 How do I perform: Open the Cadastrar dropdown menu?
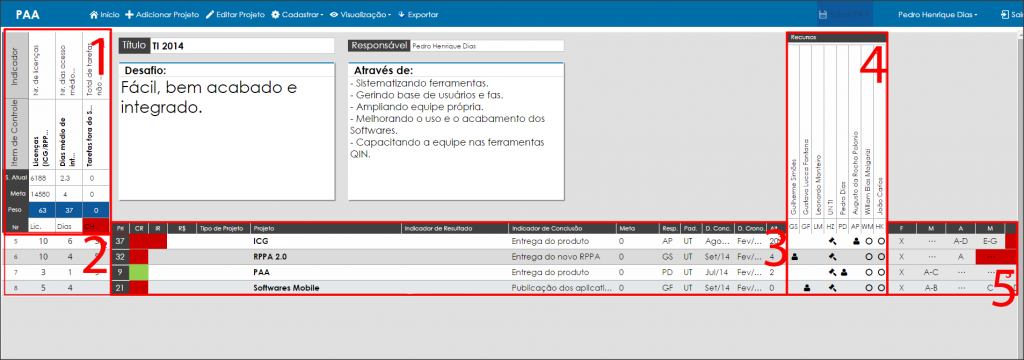tap(298, 14)
